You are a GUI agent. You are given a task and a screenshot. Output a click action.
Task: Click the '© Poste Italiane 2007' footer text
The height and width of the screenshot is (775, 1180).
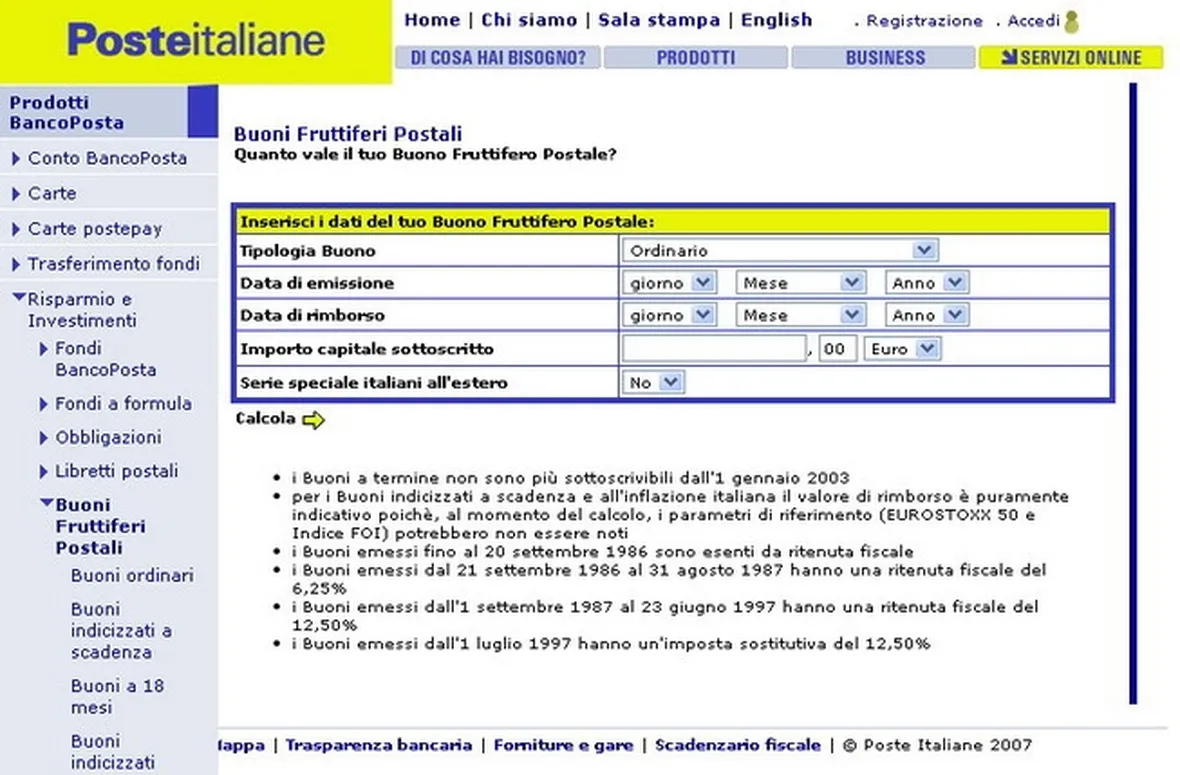coord(937,746)
